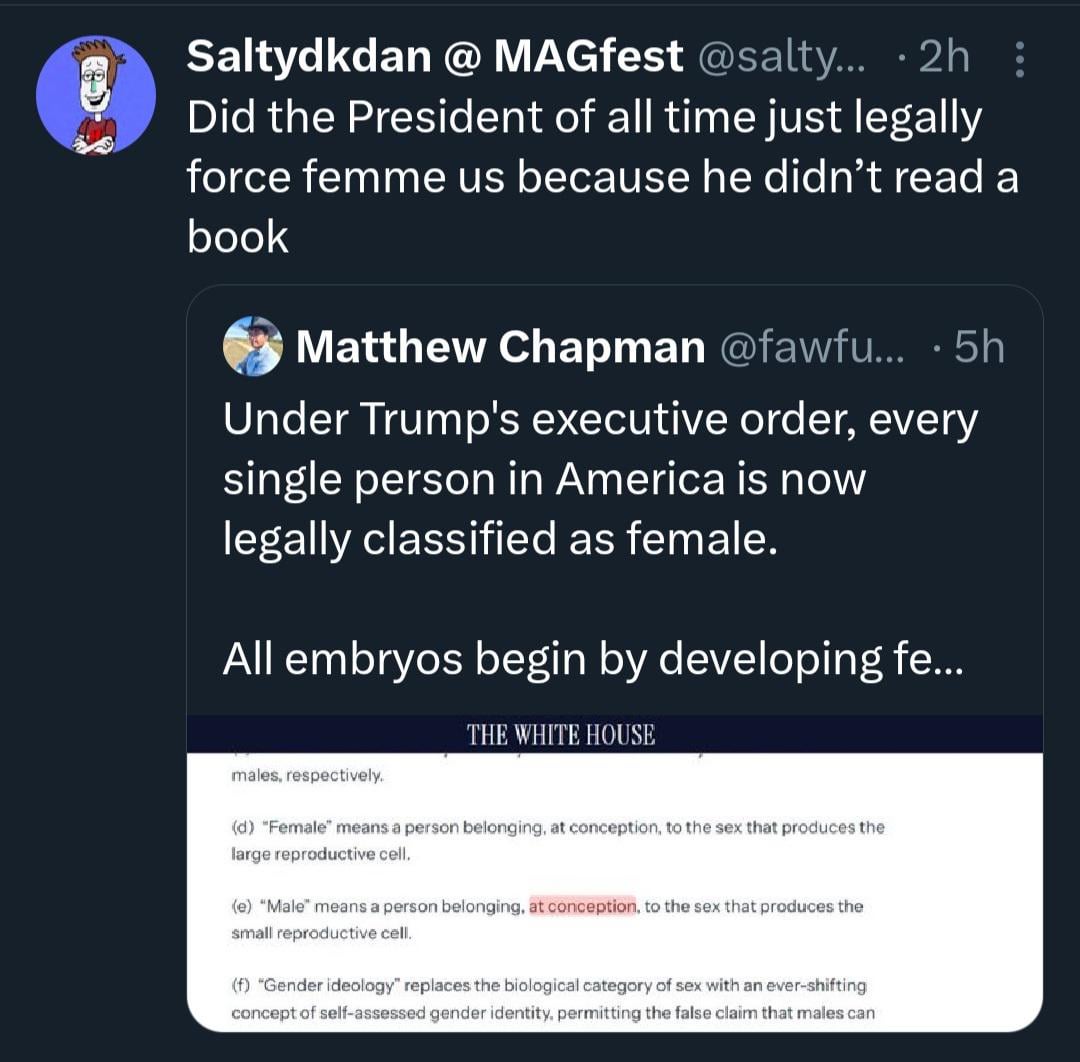The width and height of the screenshot is (1080, 1062).
Task: Open Saltydkdan's cartoon profile avatar
Action: [96, 96]
